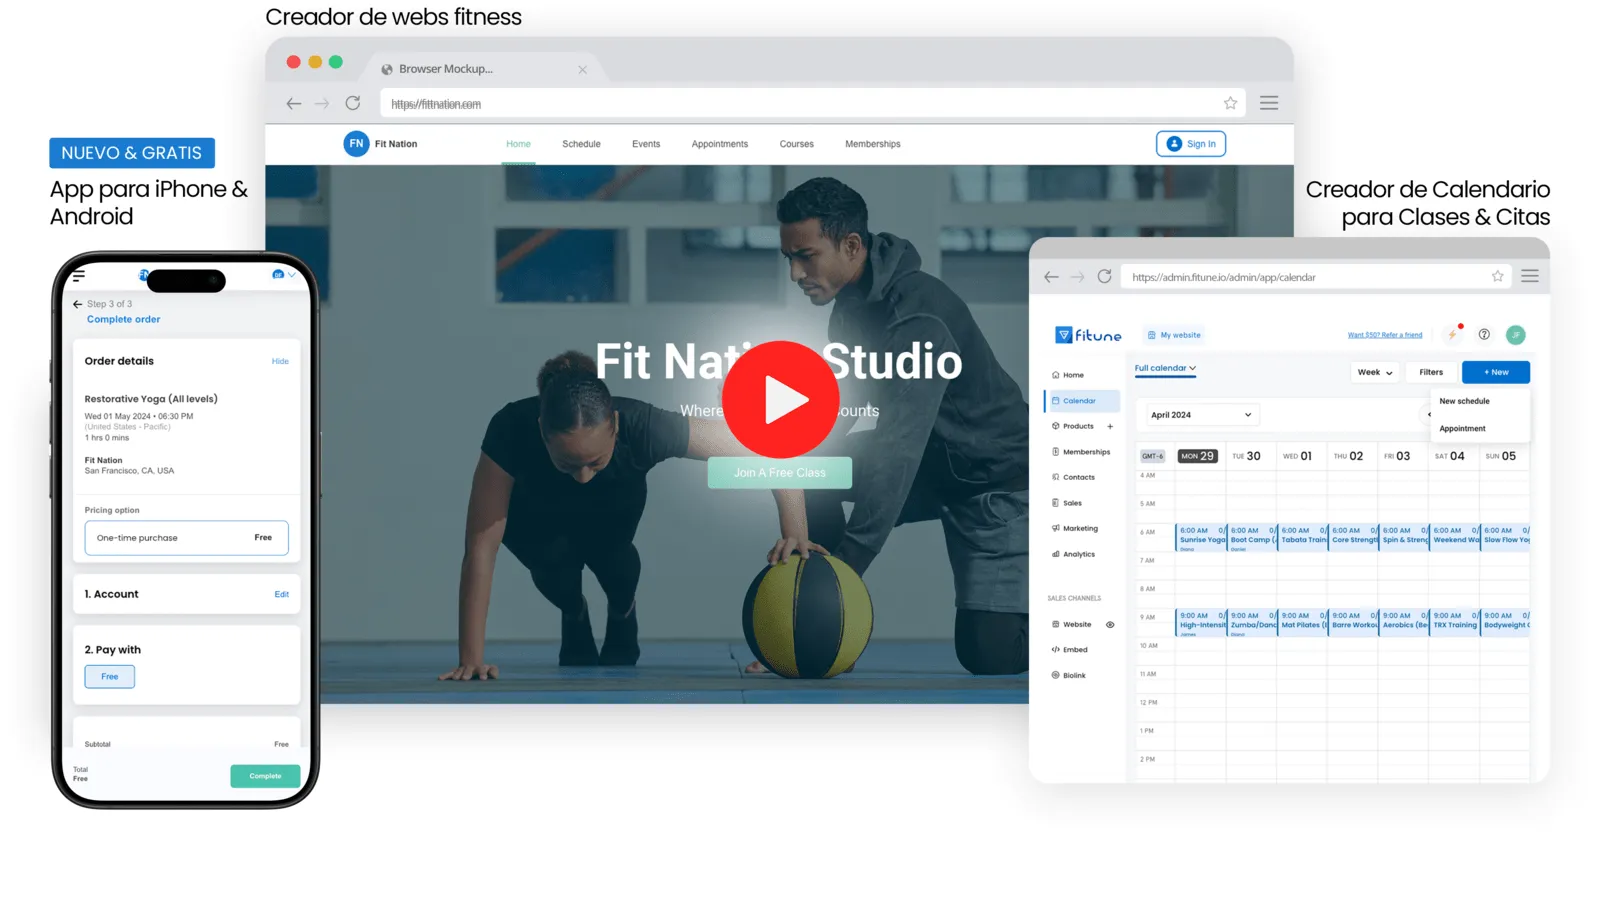The width and height of the screenshot is (1600, 909).
Task: Select Appointment from the New menu
Action: [1462, 427]
